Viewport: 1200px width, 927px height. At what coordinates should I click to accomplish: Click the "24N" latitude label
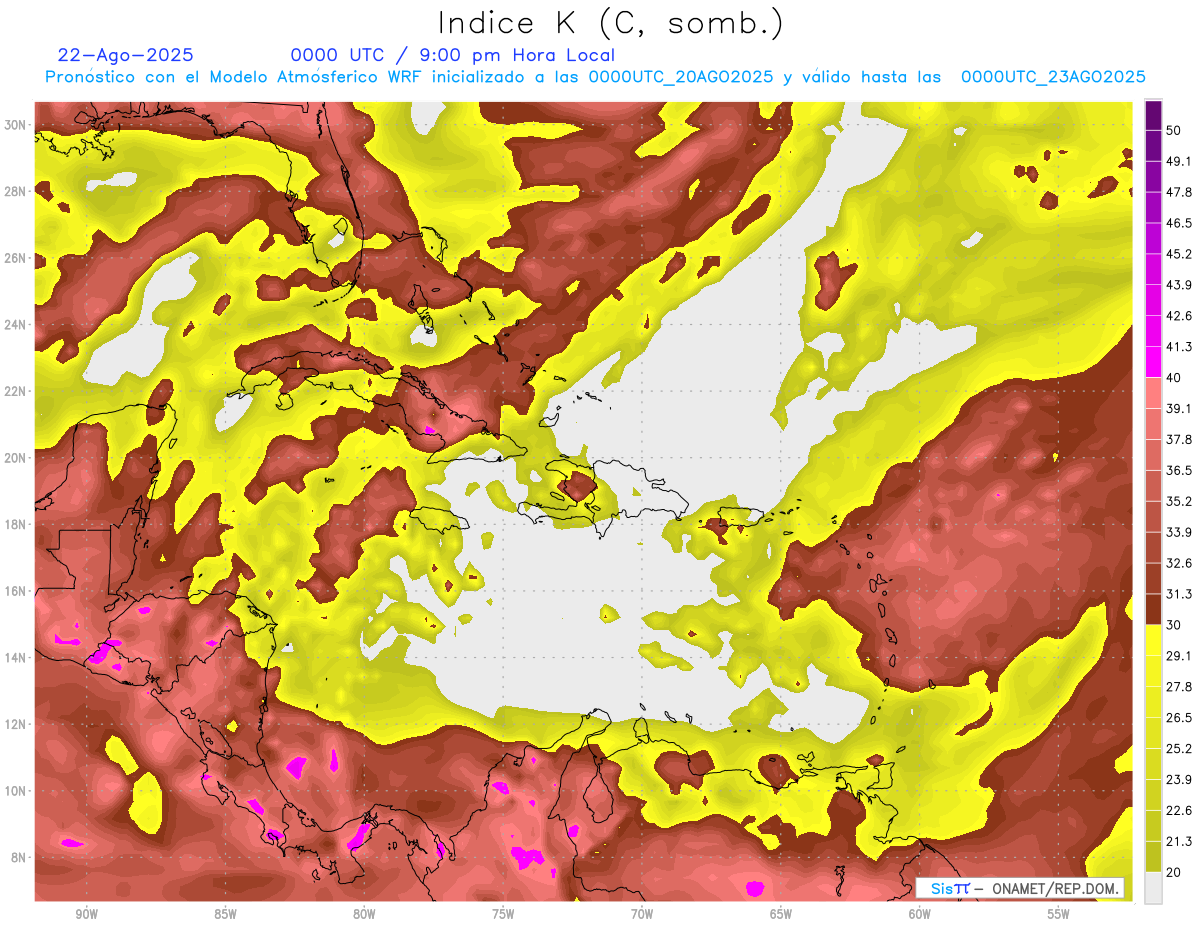(x=16, y=324)
